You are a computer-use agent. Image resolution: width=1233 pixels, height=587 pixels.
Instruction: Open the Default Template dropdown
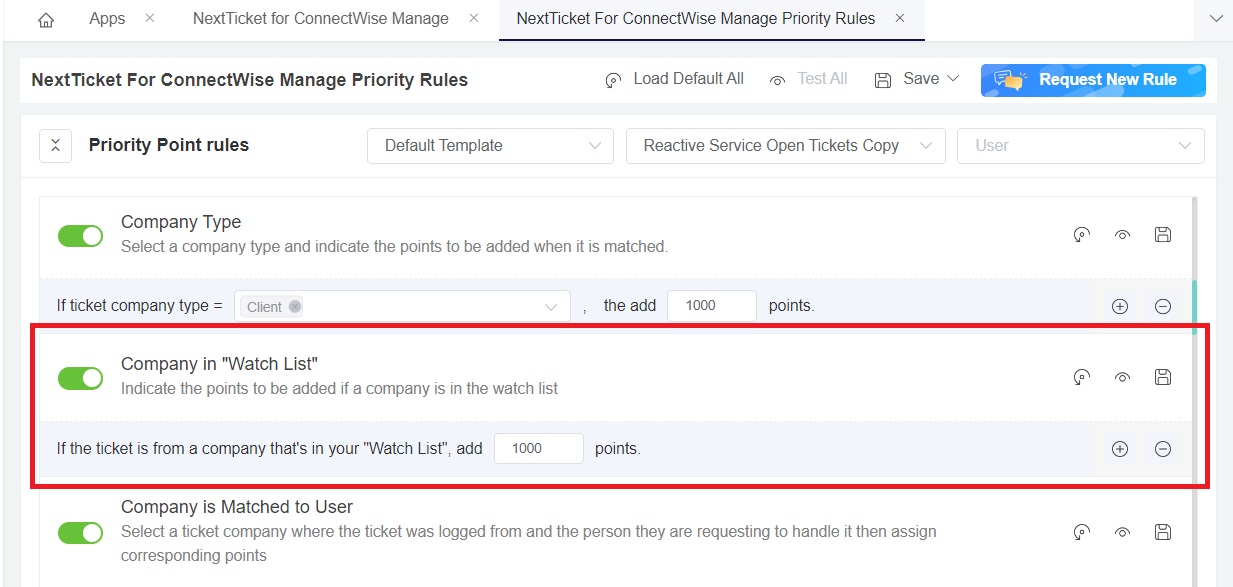click(489, 145)
